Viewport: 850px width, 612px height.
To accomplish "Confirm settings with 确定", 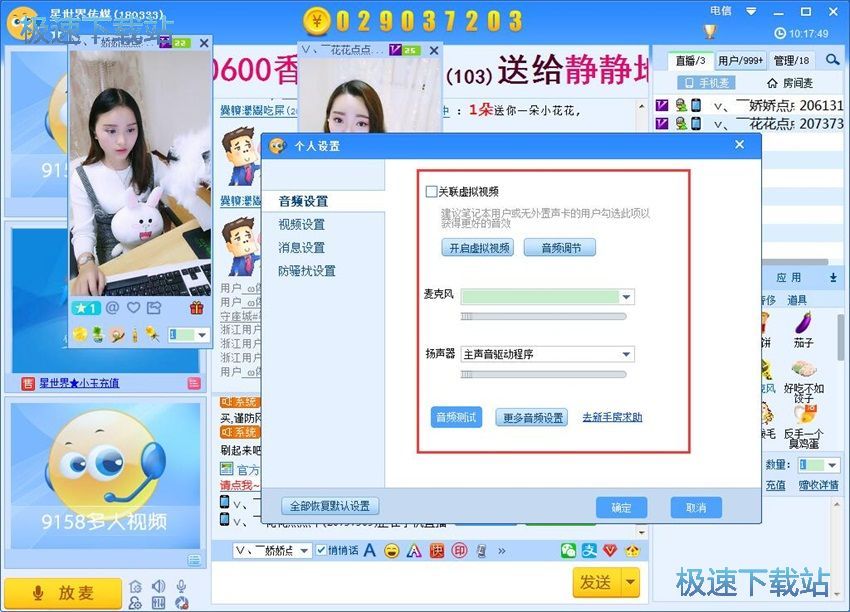I will 621,507.
